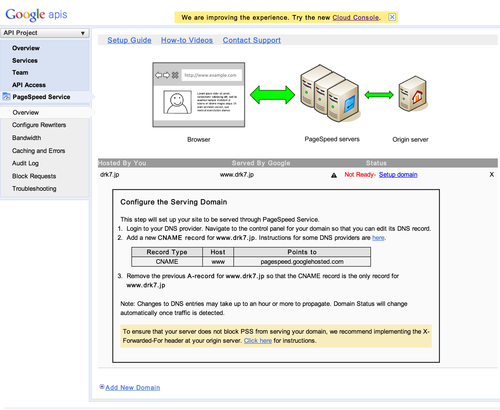Click the Browser diagram illustration
500x410 pixels.
199,95
